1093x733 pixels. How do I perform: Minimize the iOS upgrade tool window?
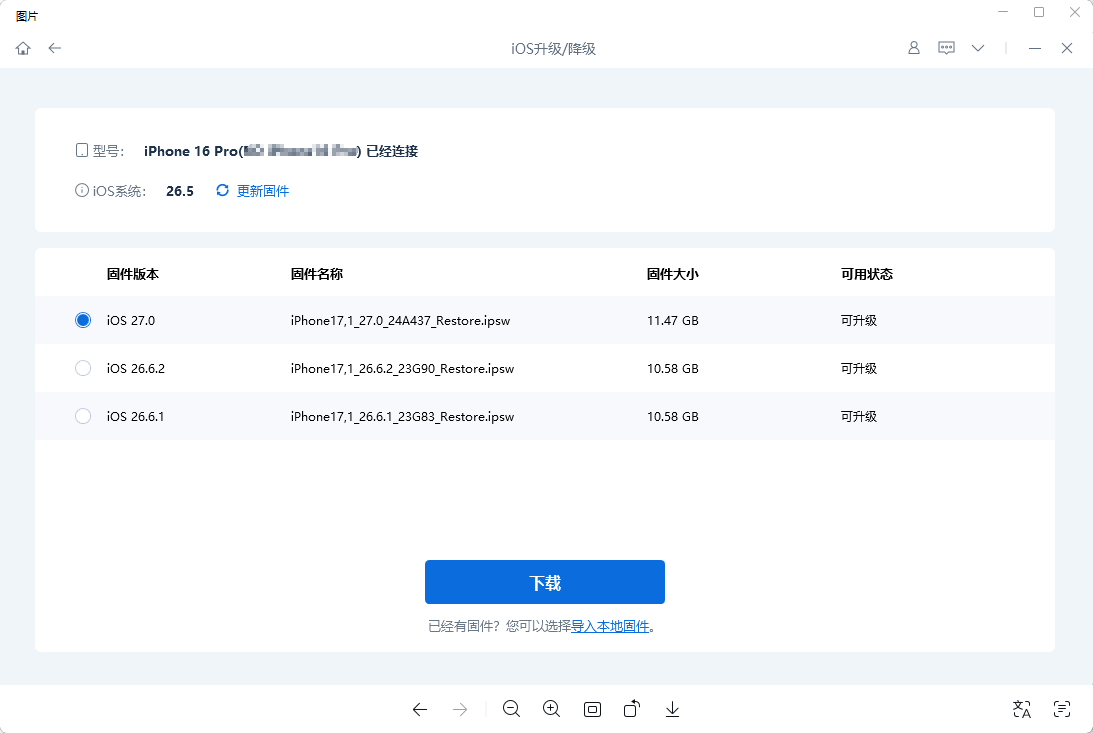tap(1034, 48)
